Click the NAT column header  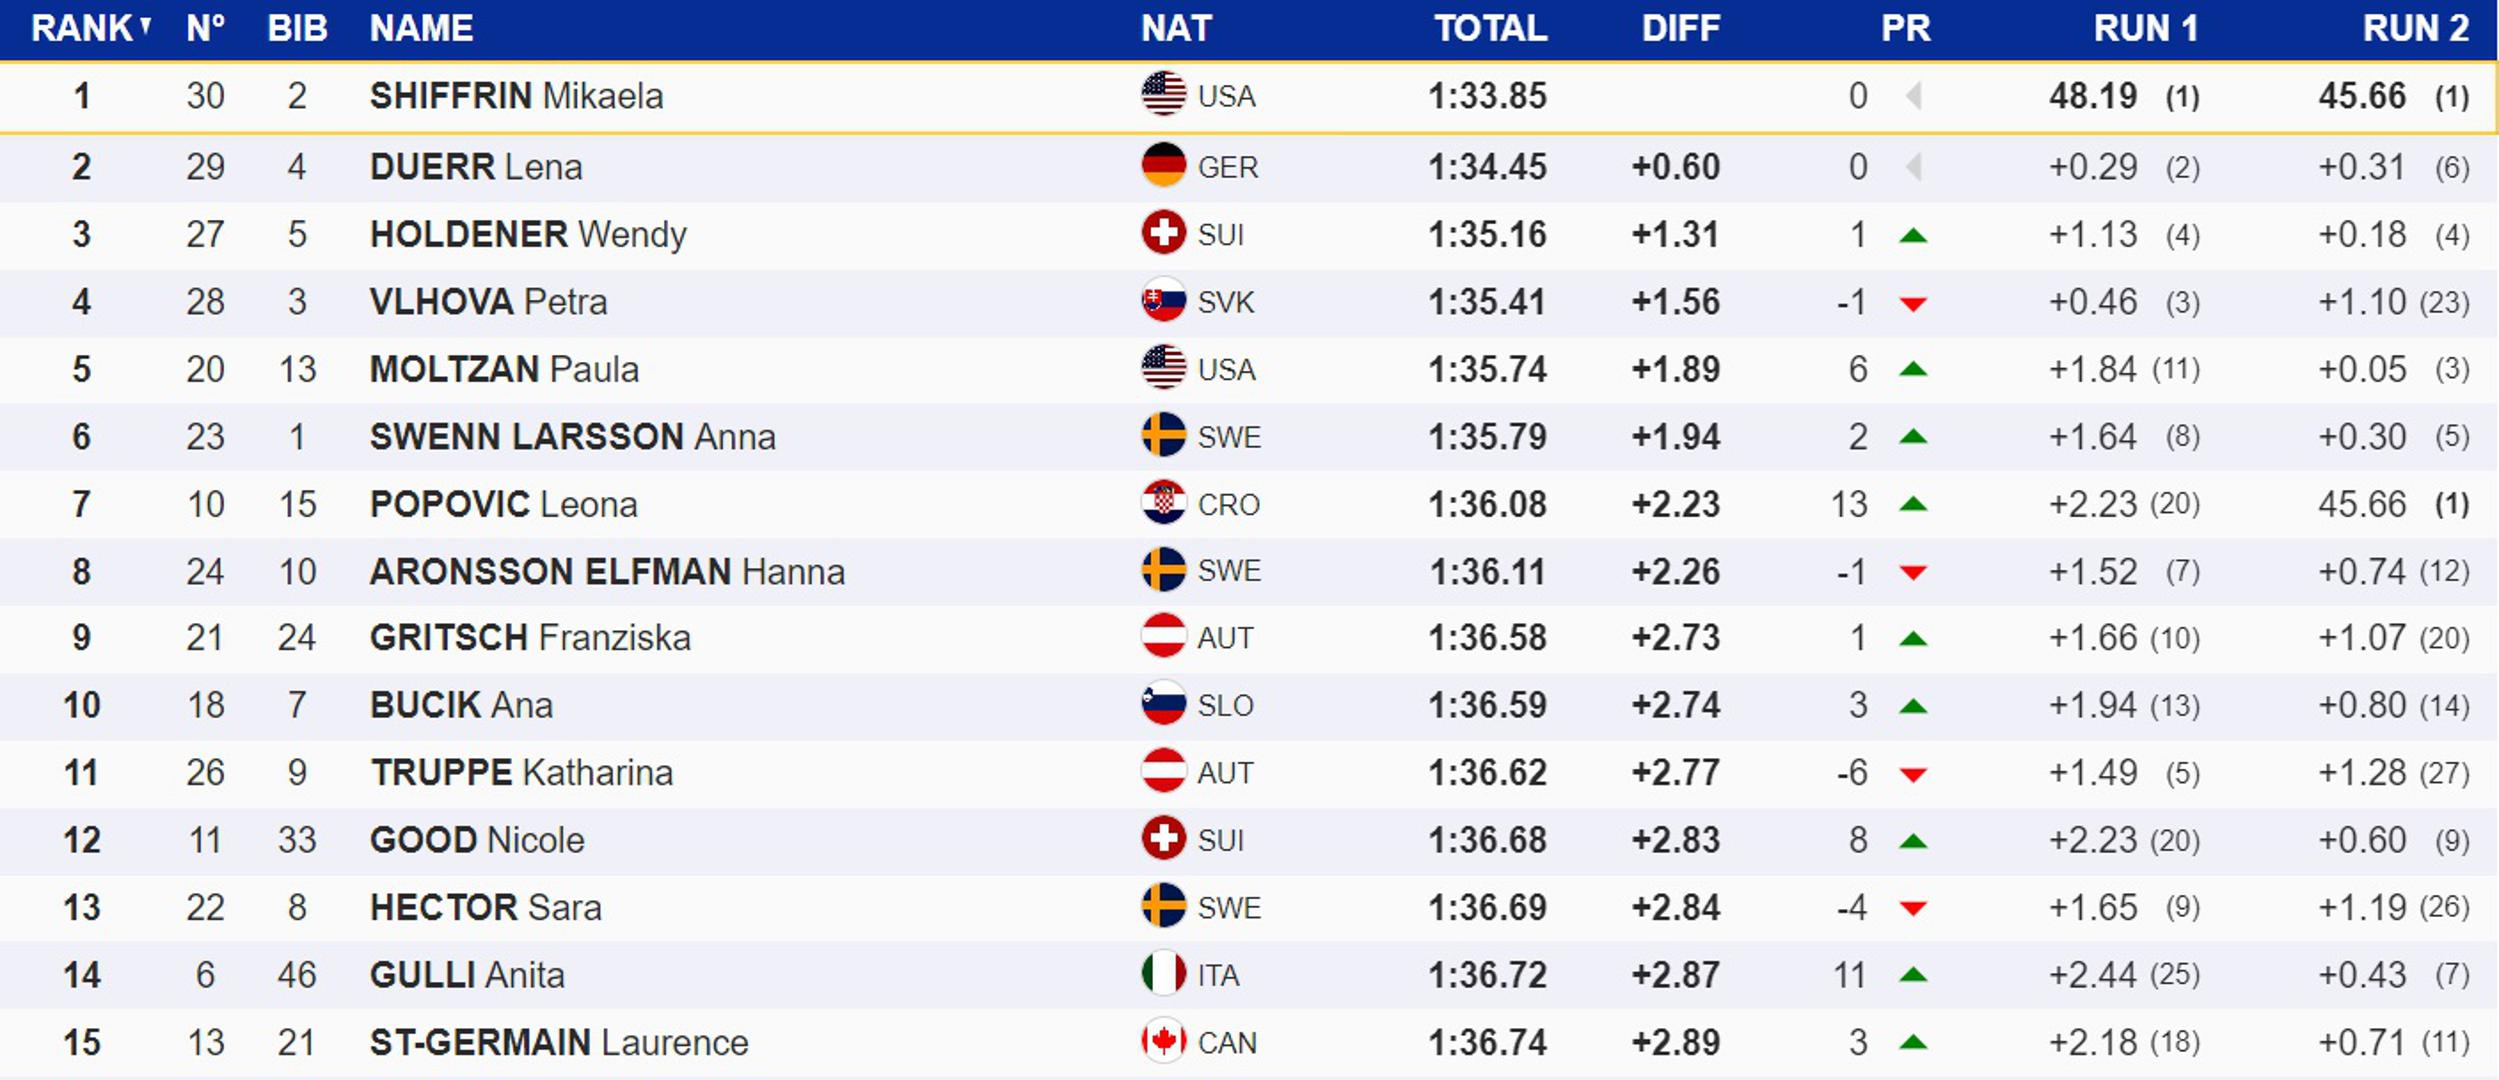point(1176,28)
